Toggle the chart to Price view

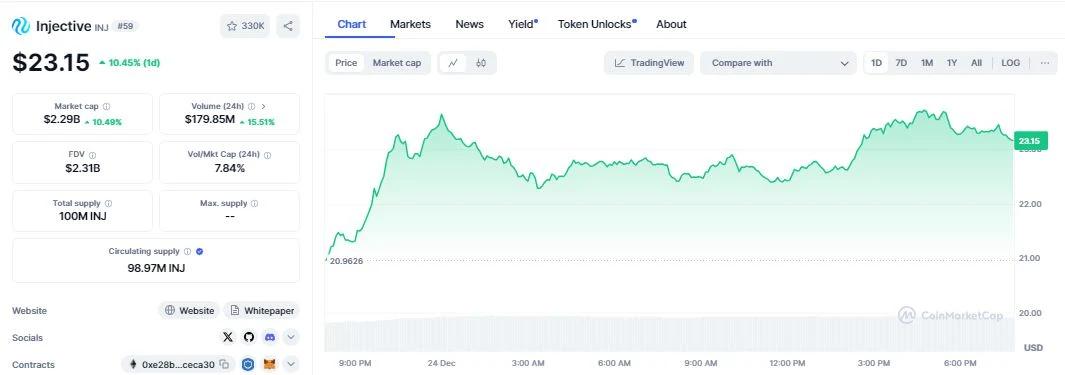tap(346, 63)
